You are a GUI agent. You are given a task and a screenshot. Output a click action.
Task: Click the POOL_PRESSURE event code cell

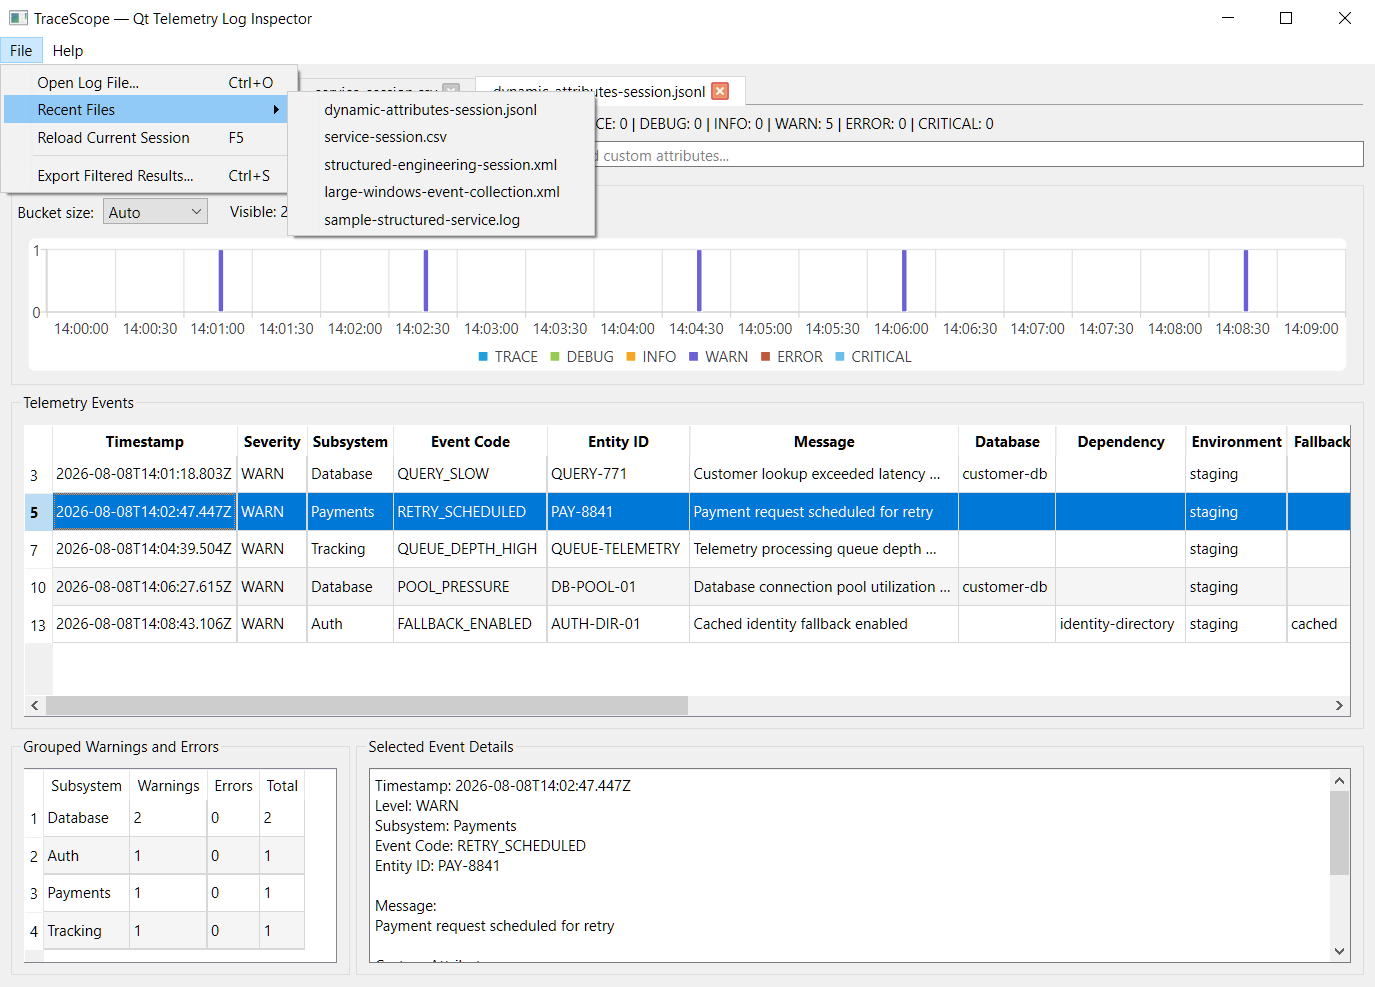pos(470,587)
